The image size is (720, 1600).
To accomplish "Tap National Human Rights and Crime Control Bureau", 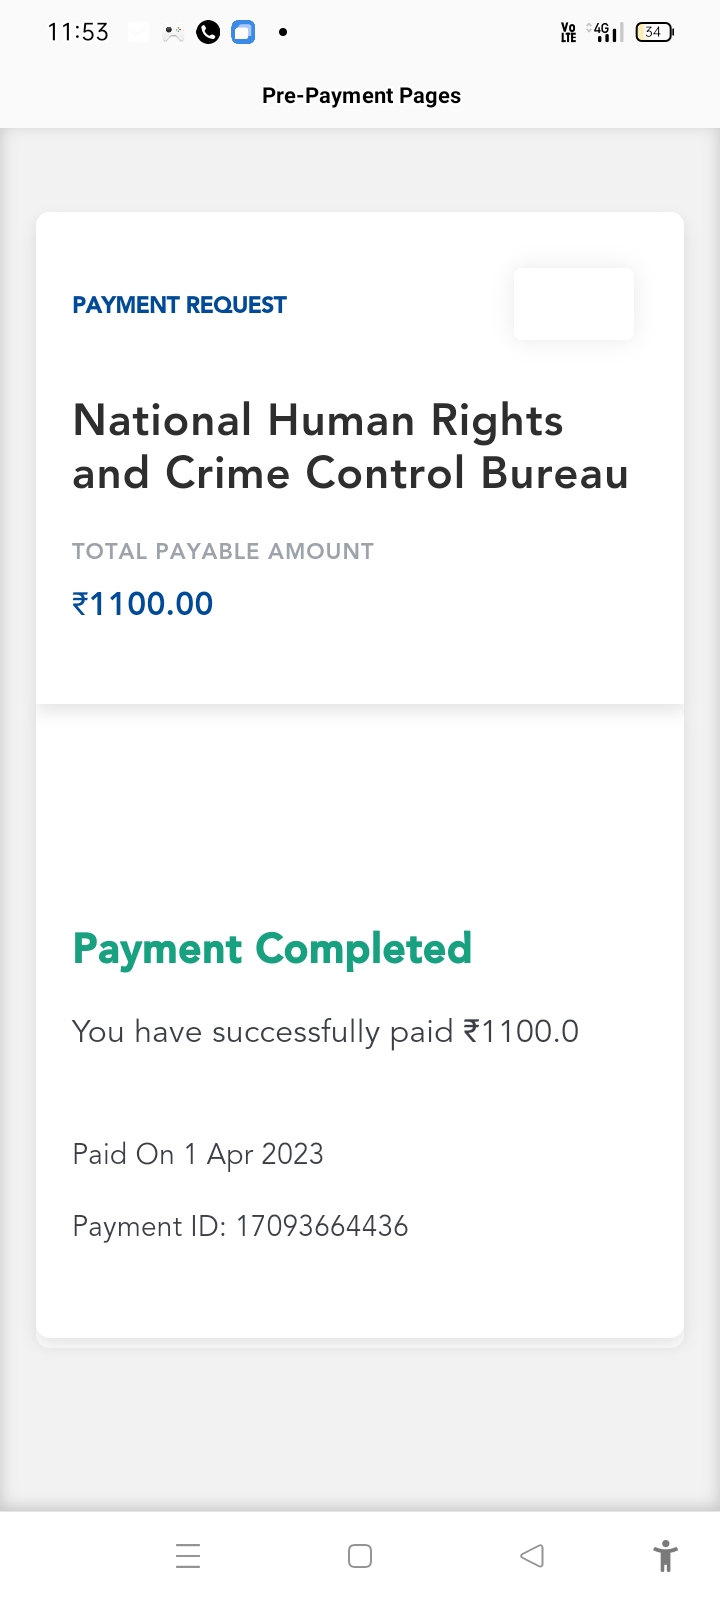I will 350,446.
